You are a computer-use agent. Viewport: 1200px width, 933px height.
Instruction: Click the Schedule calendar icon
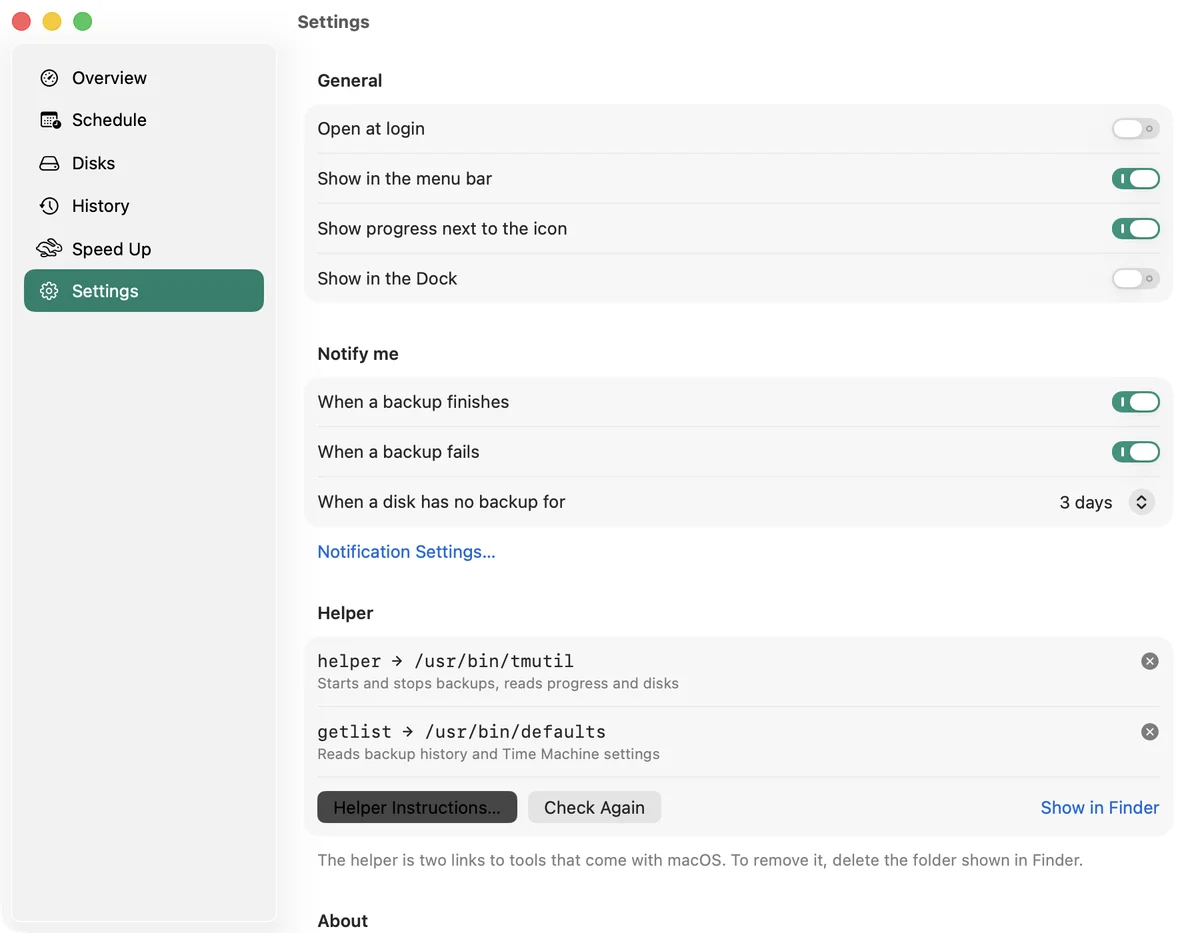click(50, 120)
